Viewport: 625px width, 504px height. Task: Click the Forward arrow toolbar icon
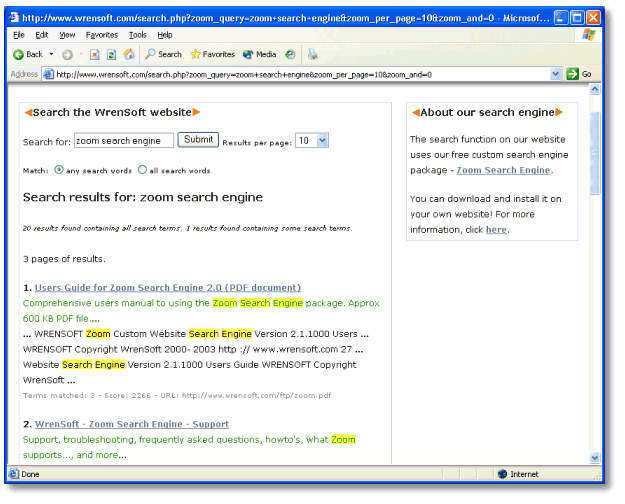(x=67, y=55)
